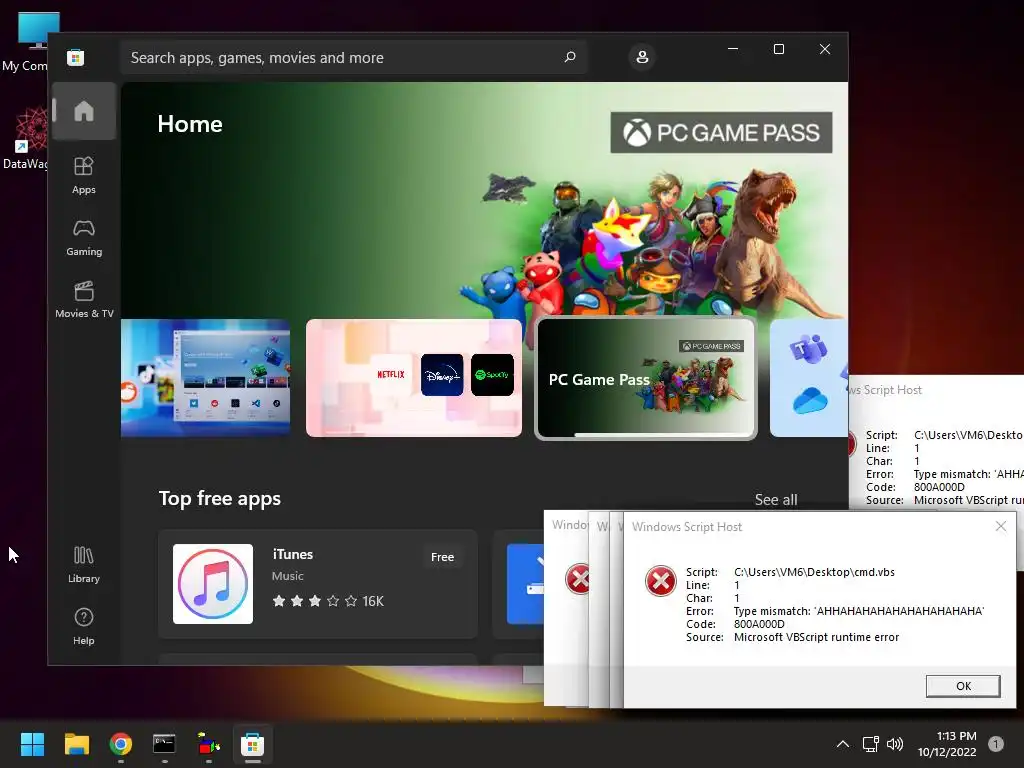Close the front Windows Script Host dialog
This screenshot has width=1024, height=768.
click(x=1000, y=526)
